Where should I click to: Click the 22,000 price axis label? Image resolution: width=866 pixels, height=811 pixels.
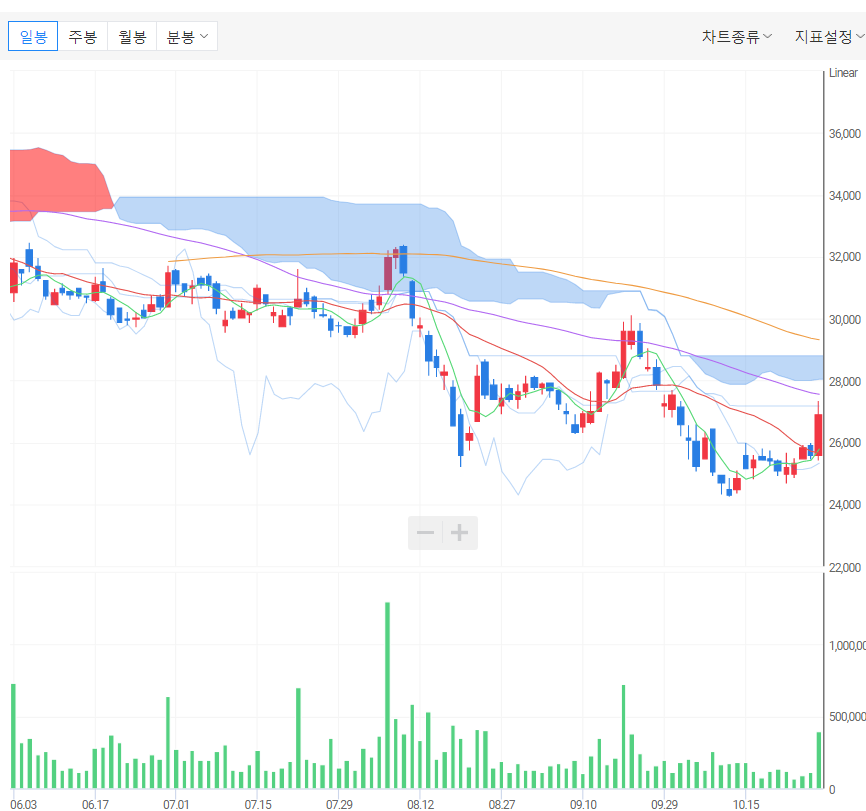point(844,568)
